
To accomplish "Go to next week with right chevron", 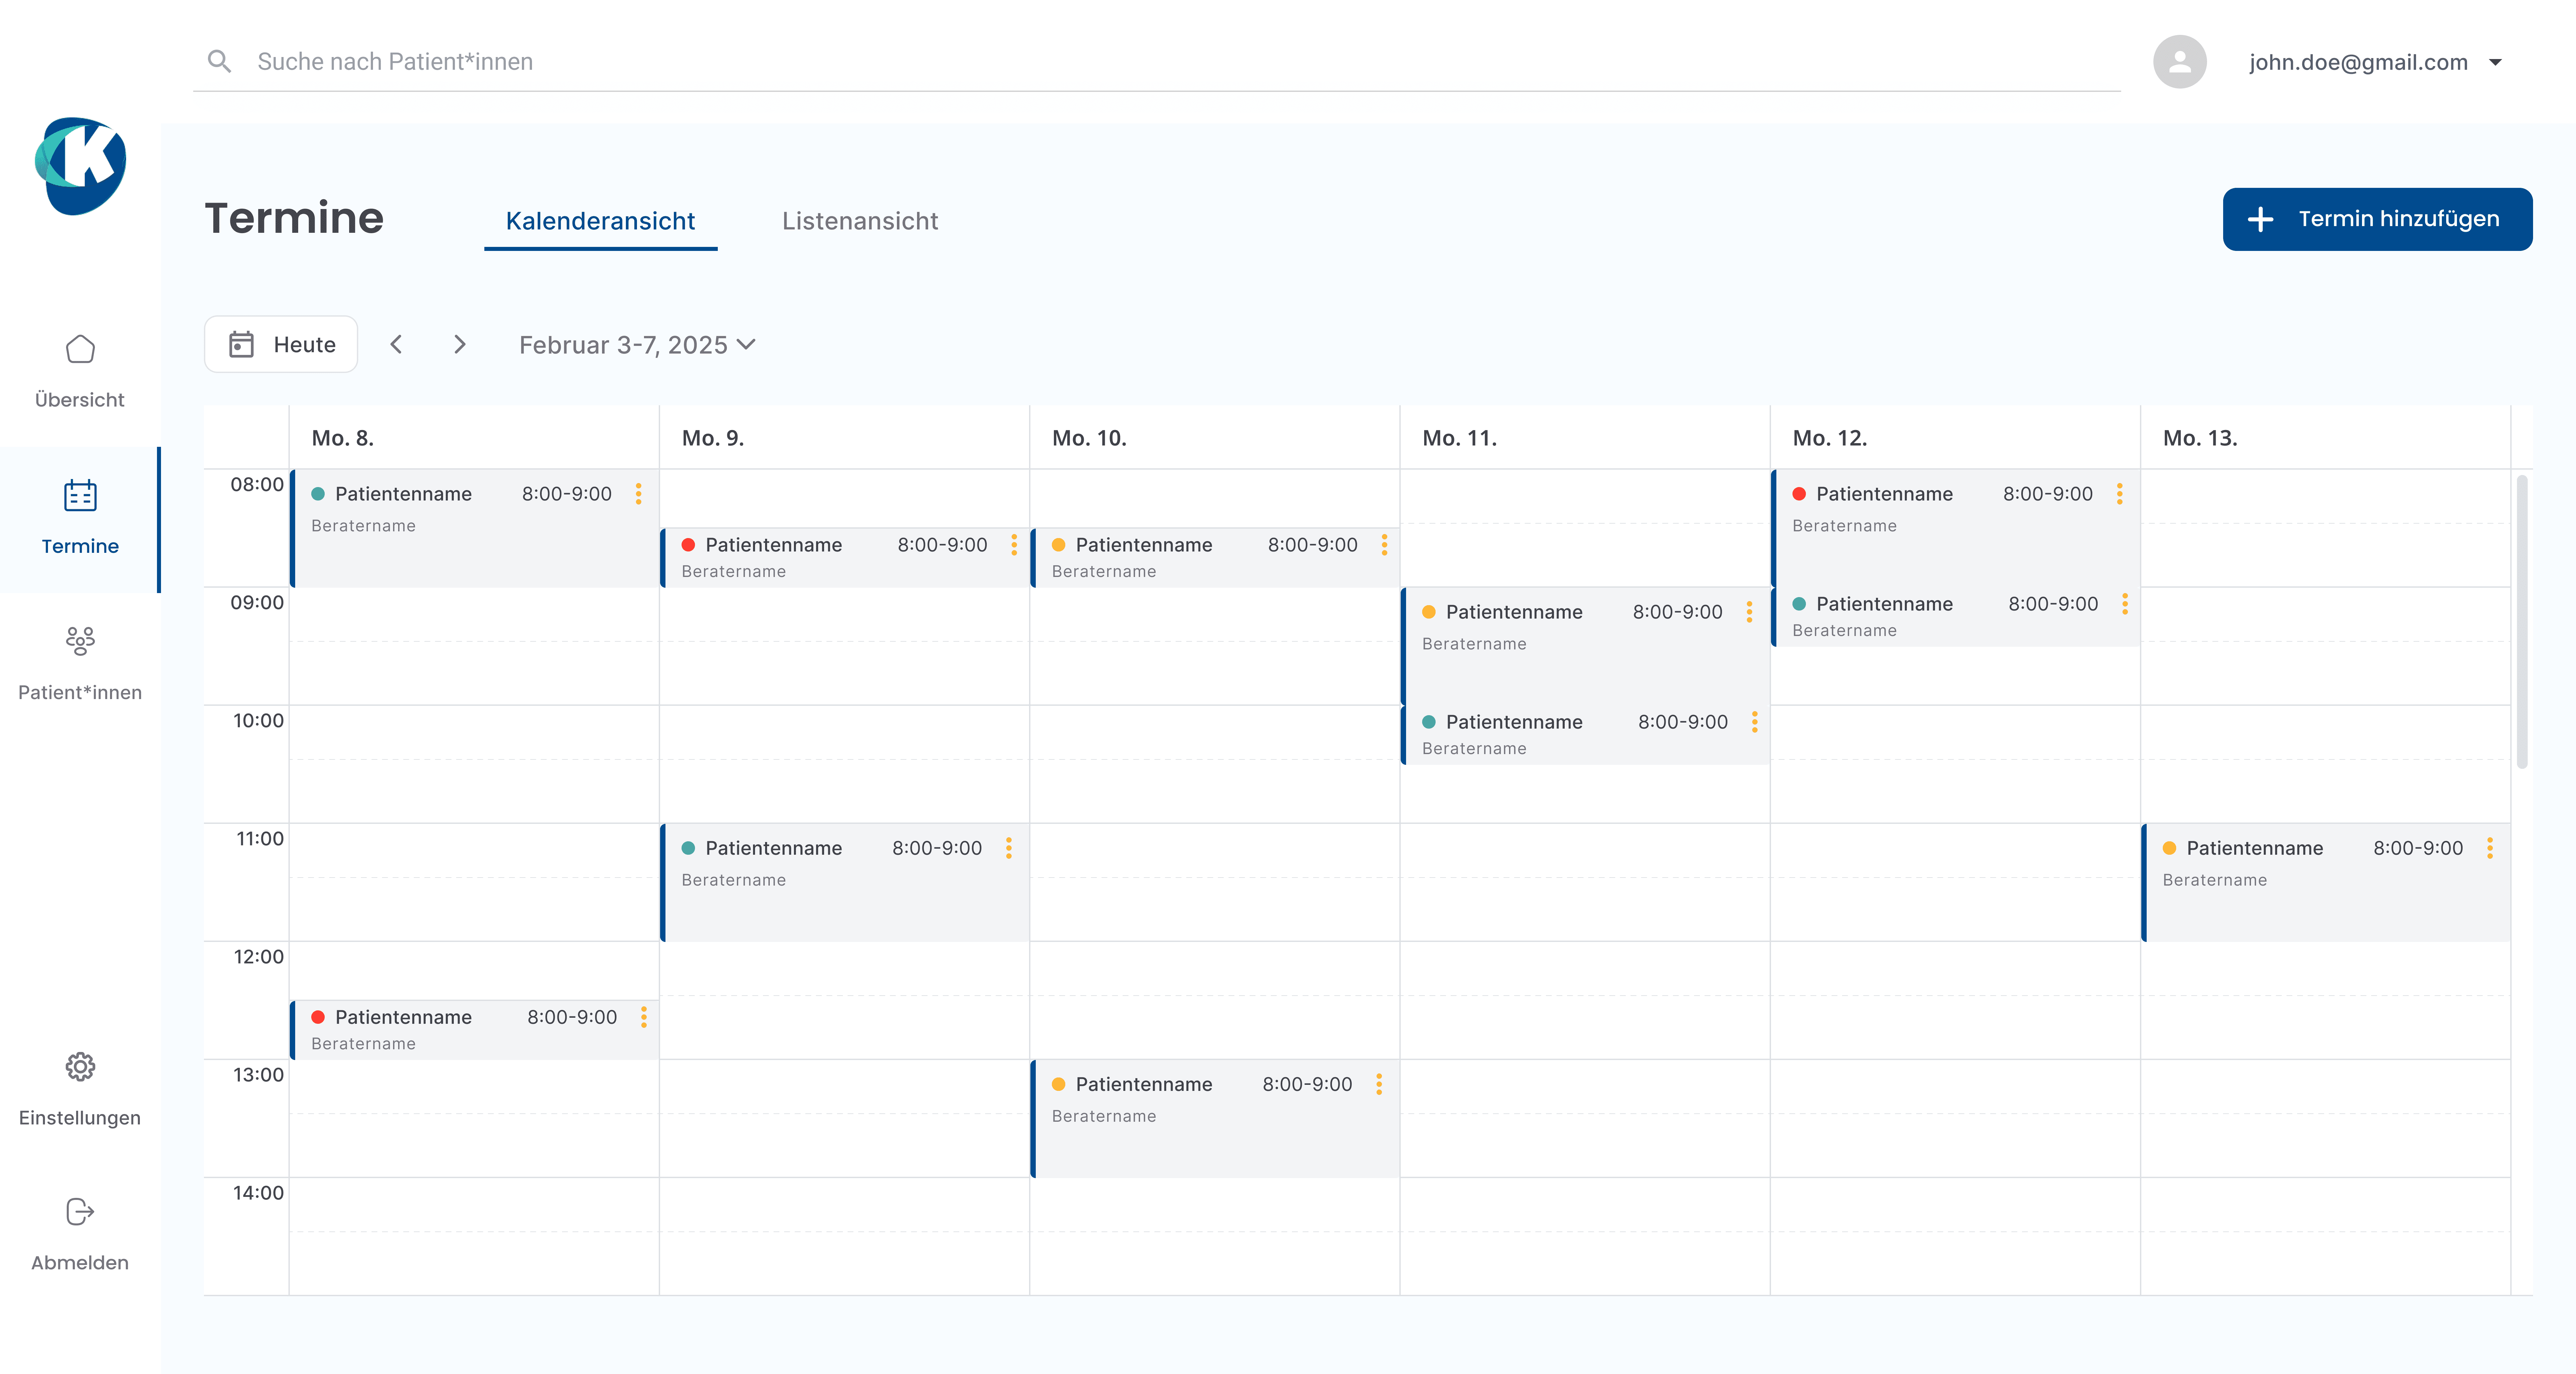I will 460,344.
